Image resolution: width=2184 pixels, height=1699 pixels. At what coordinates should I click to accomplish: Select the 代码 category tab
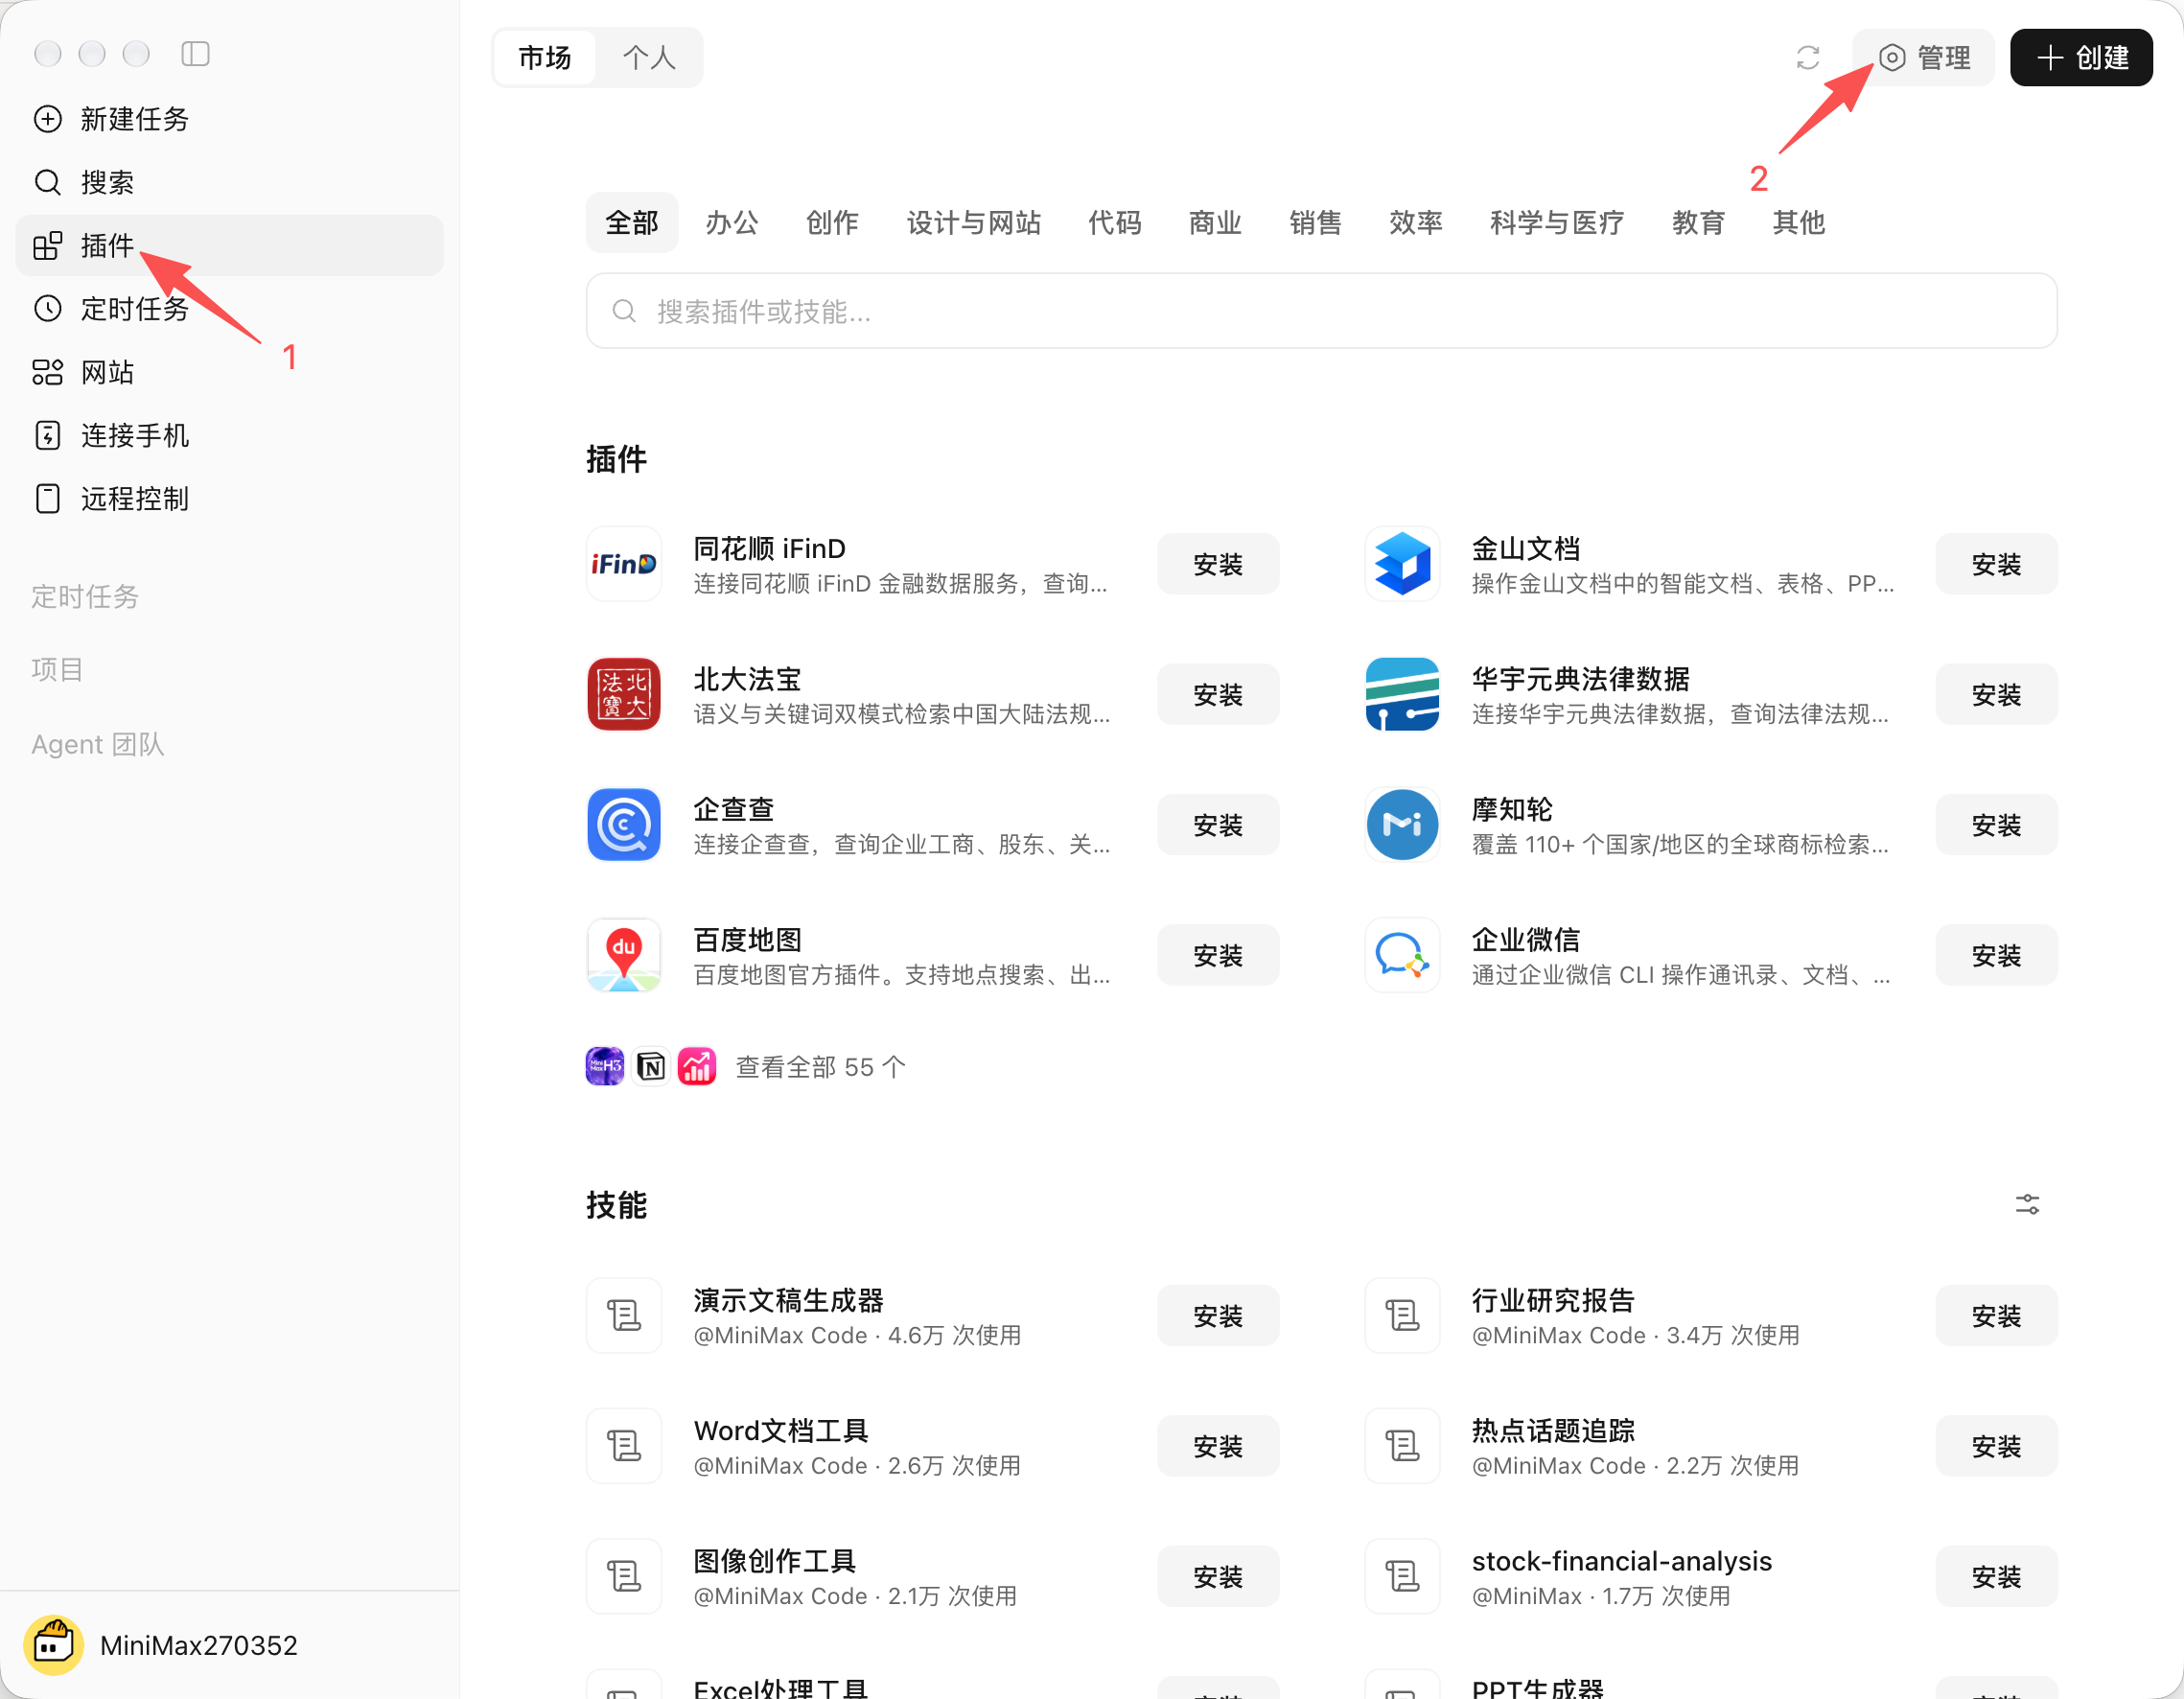click(x=1115, y=222)
